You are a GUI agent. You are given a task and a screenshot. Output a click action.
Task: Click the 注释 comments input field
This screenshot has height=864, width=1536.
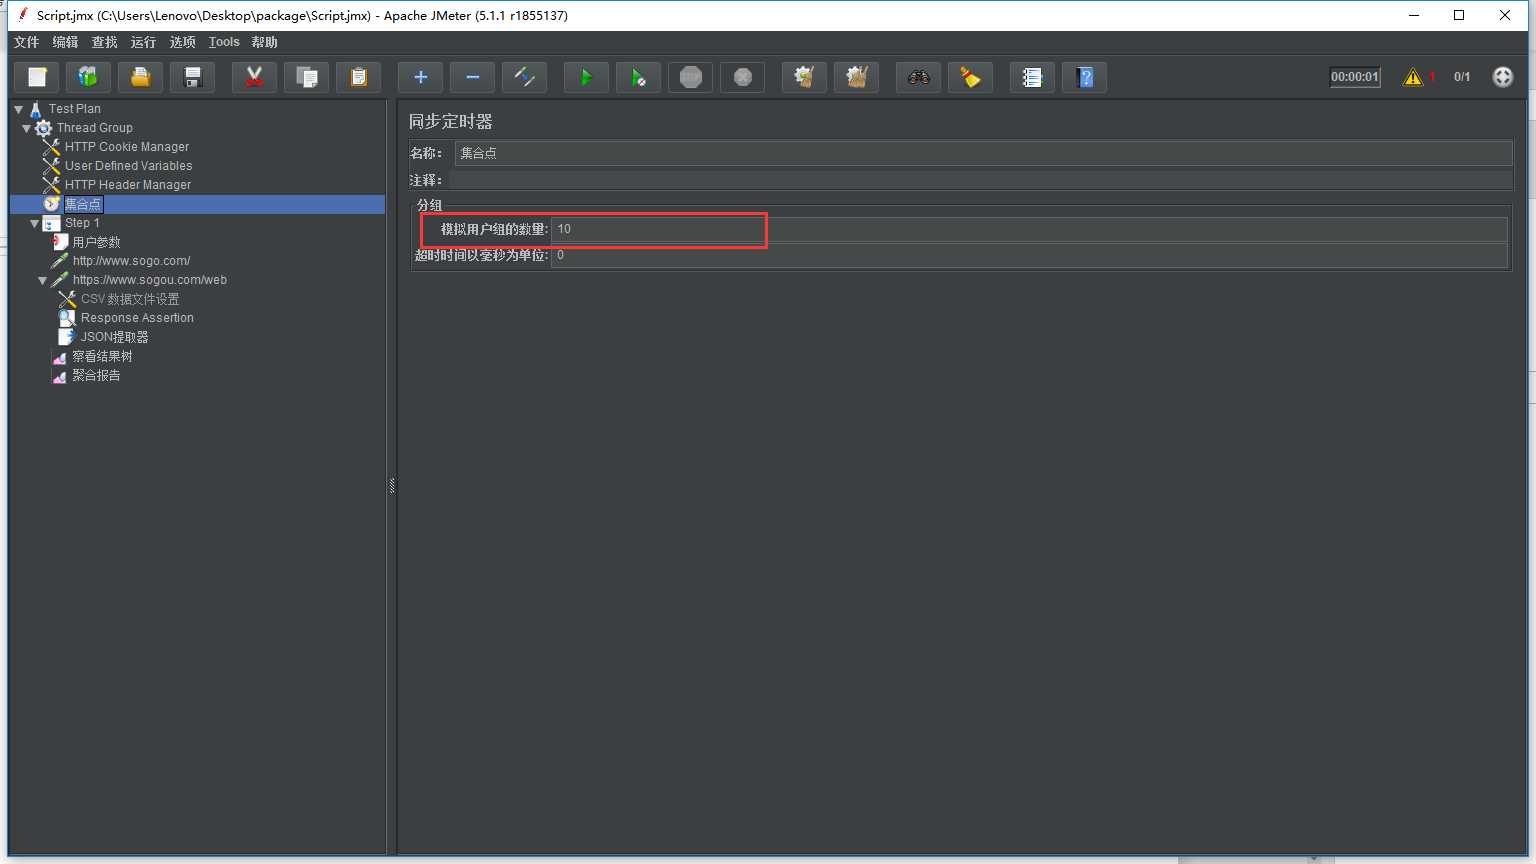pos(980,180)
